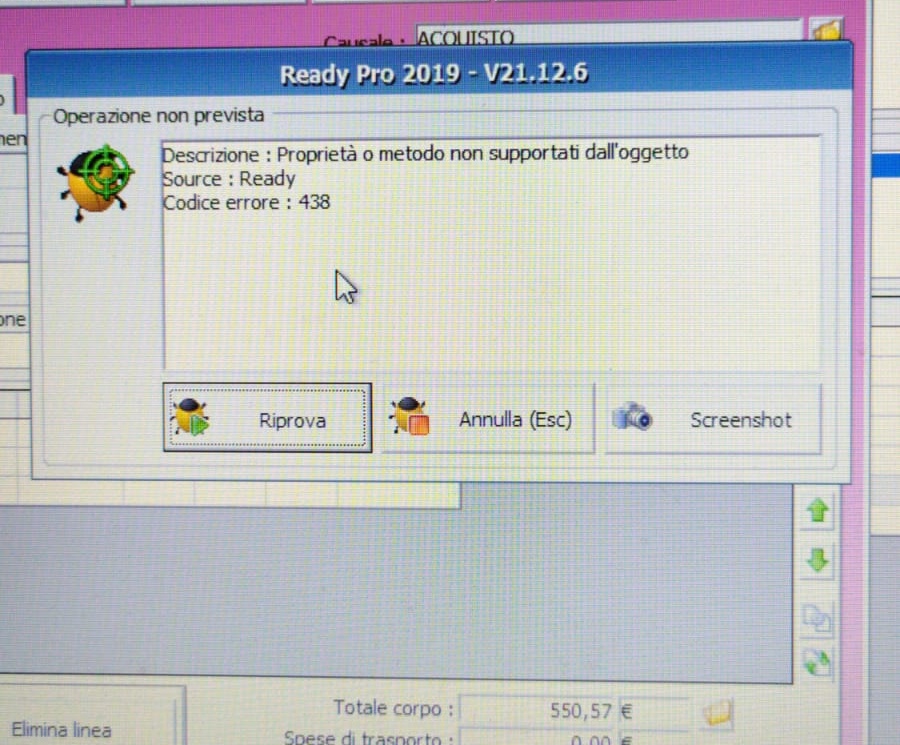Click the green move-down arrow icon
Screen dimensions: 900x745
pyautogui.click(x=817, y=560)
